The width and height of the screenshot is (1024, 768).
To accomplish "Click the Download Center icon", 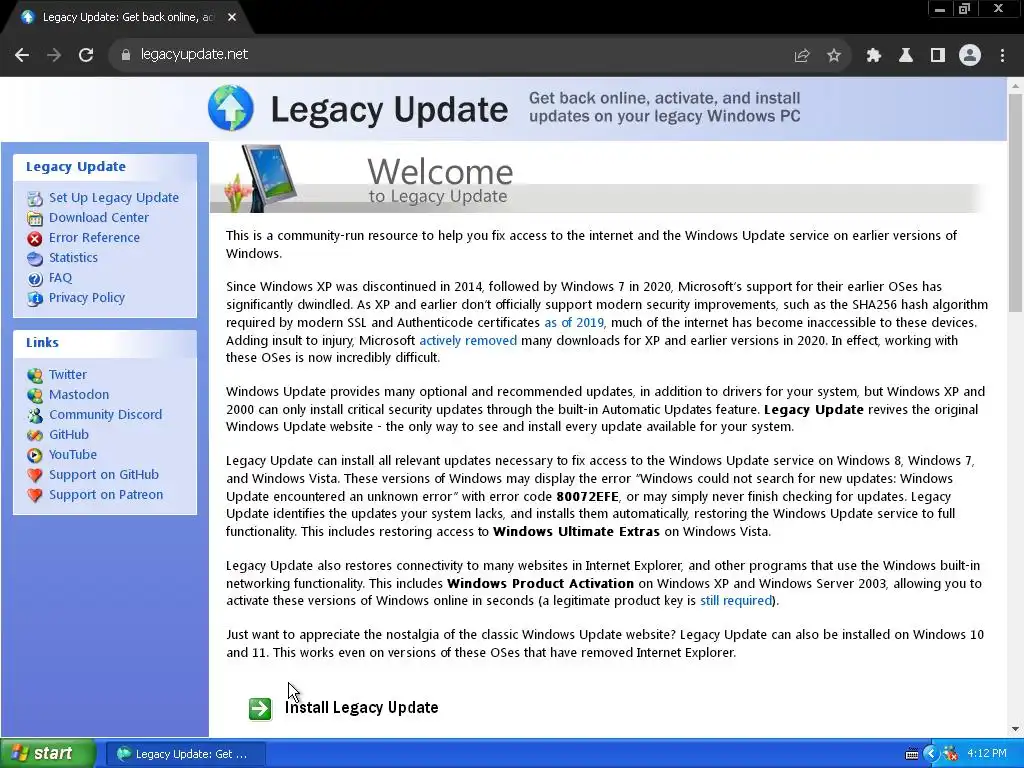I will pyautogui.click(x=35, y=218).
